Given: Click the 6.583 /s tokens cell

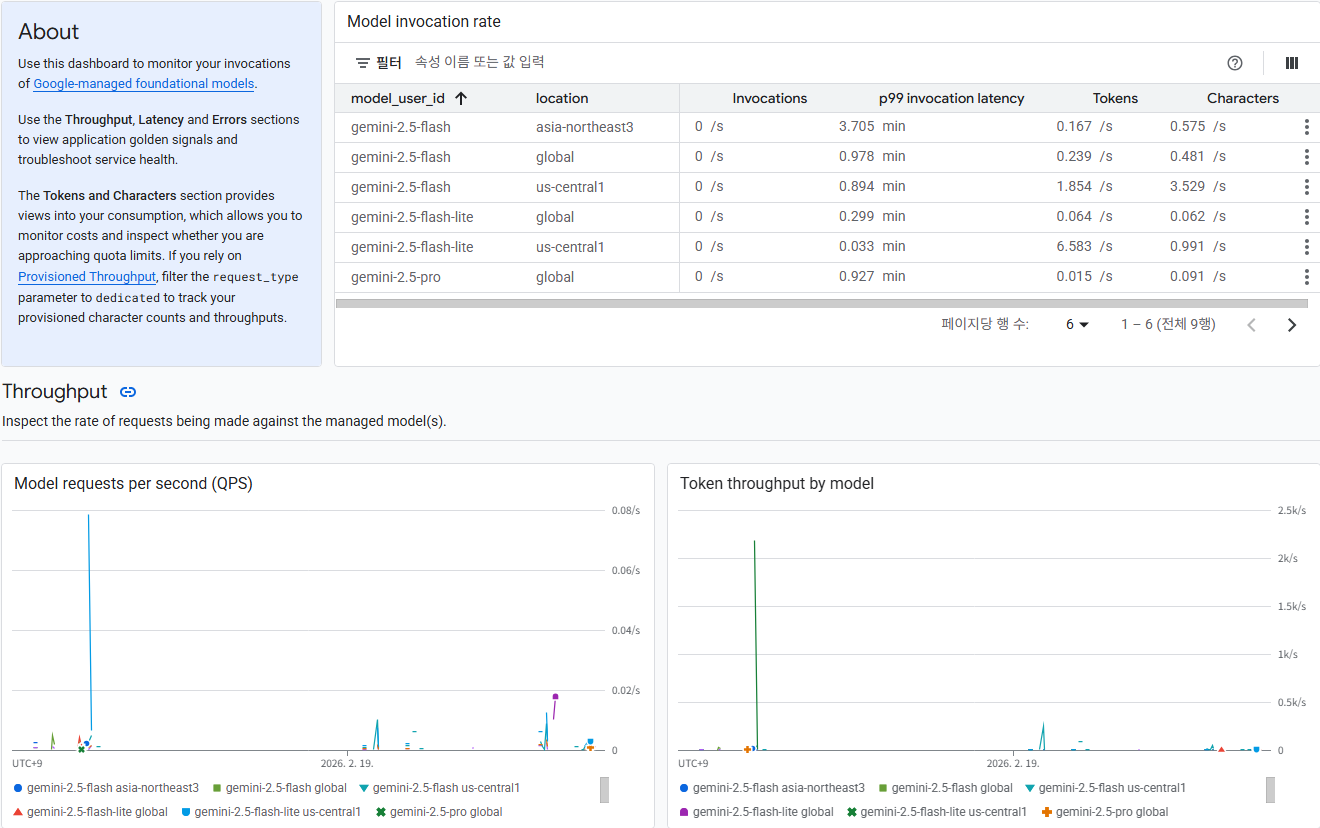Looking at the screenshot, I should pyautogui.click(x=1084, y=247).
